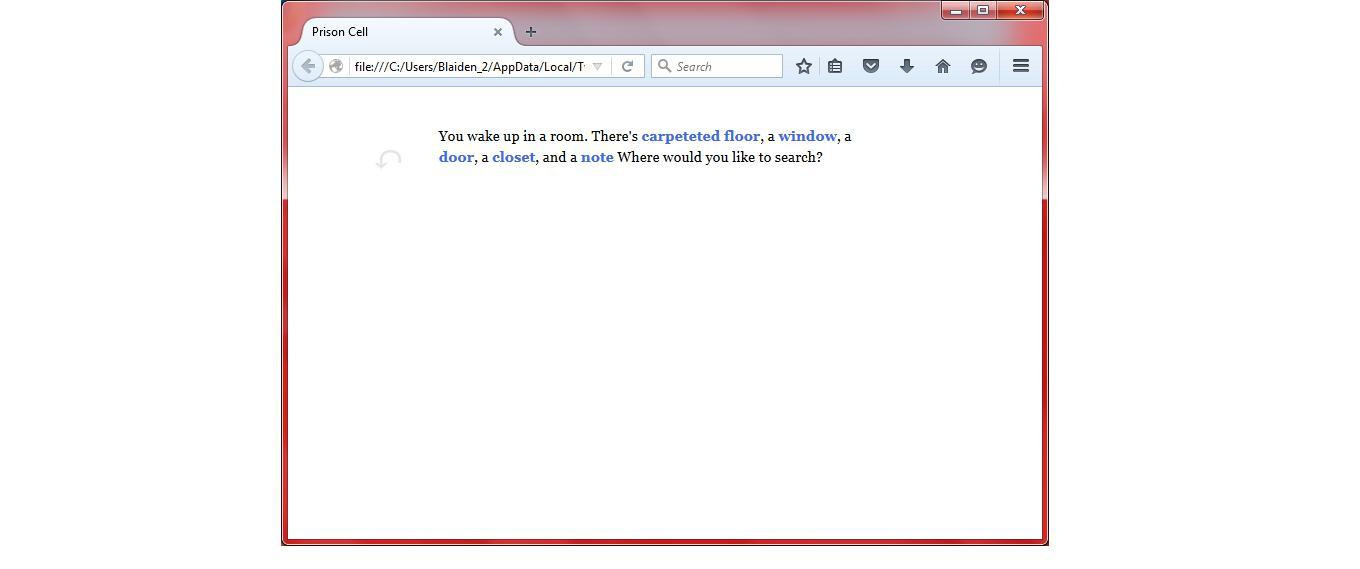Click the Twine undo arrow
This screenshot has width=1360, height=569.
point(389,159)
